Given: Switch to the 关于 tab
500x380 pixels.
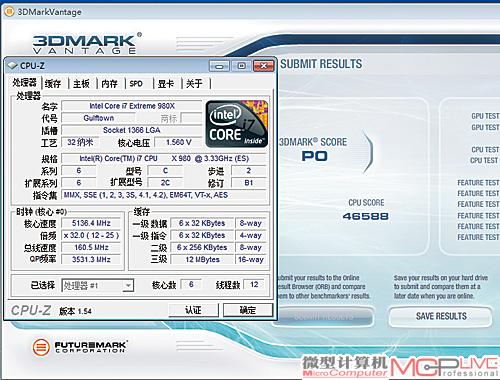Looking at the screenshot, I should 194,84.
